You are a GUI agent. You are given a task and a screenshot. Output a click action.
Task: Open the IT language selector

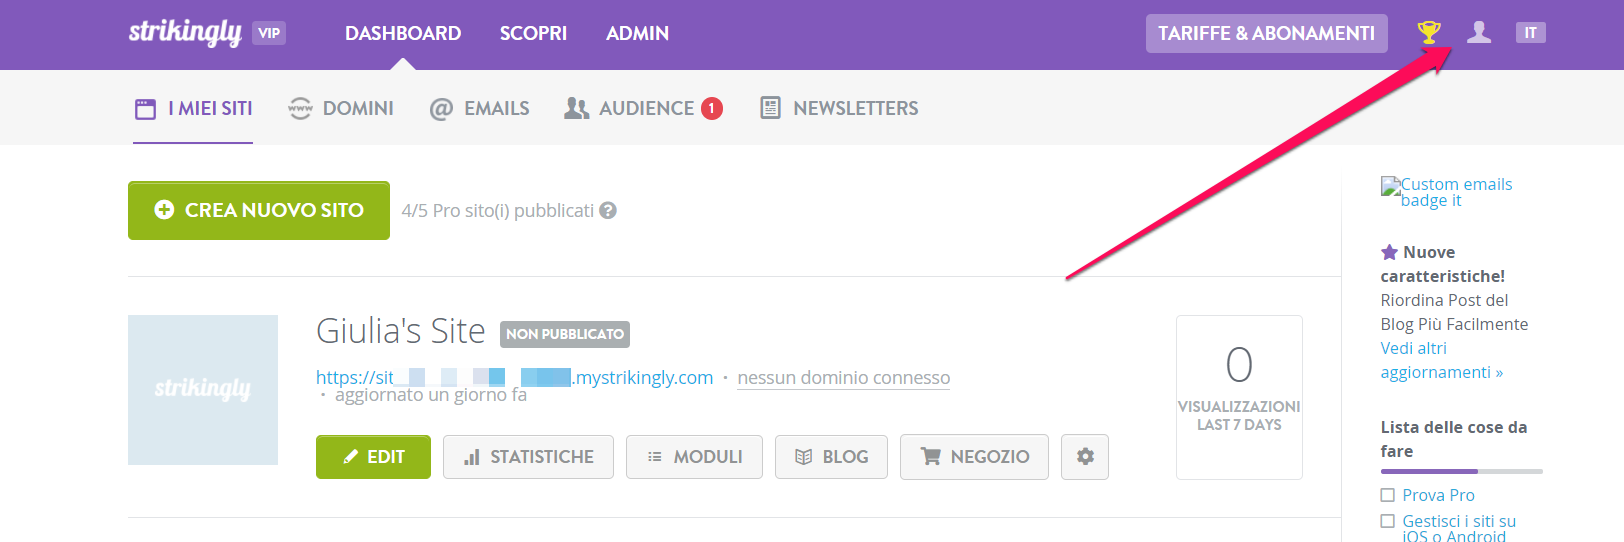tap(1530, 33)
